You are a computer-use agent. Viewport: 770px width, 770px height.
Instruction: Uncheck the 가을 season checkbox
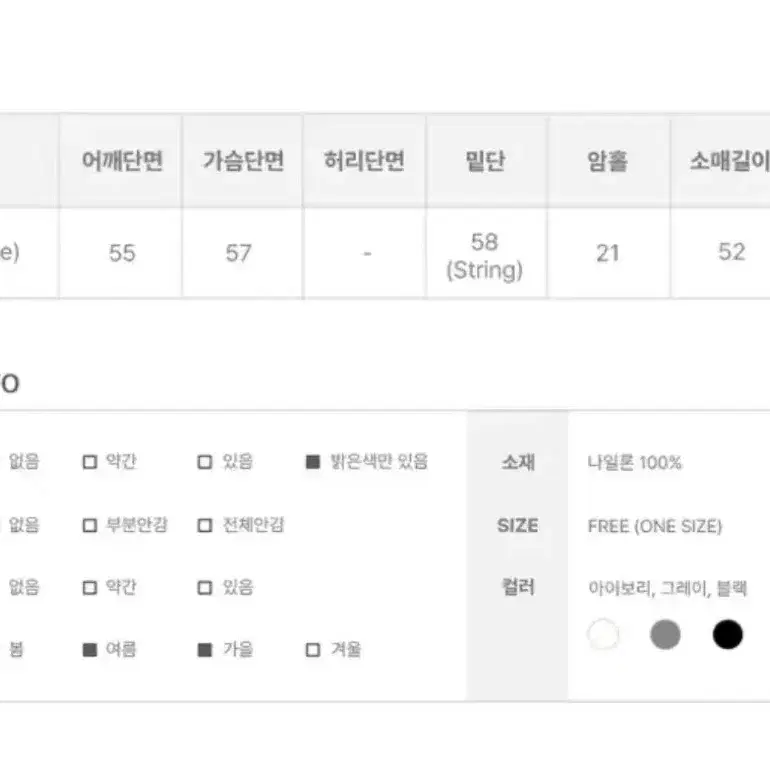coord(205,650)
